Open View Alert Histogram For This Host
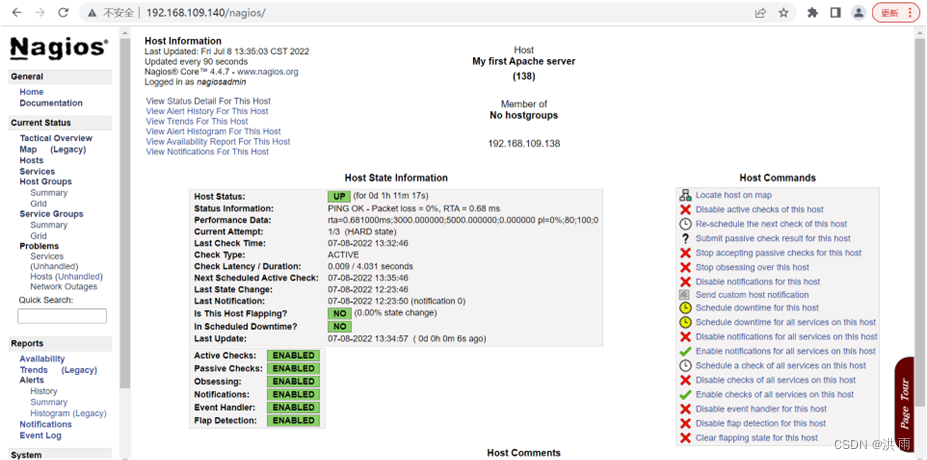This screenshot has height=460, width=927. (213, 131)
